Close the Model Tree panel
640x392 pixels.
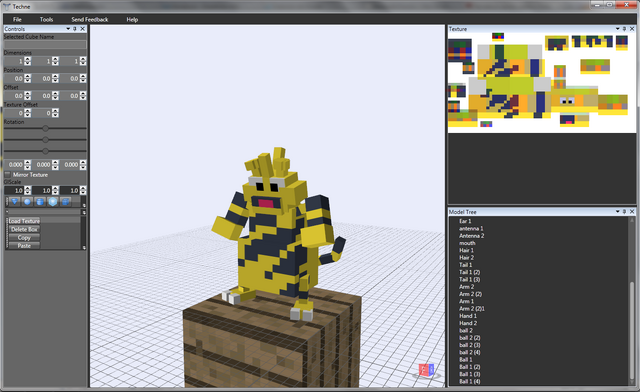[632, 212]
